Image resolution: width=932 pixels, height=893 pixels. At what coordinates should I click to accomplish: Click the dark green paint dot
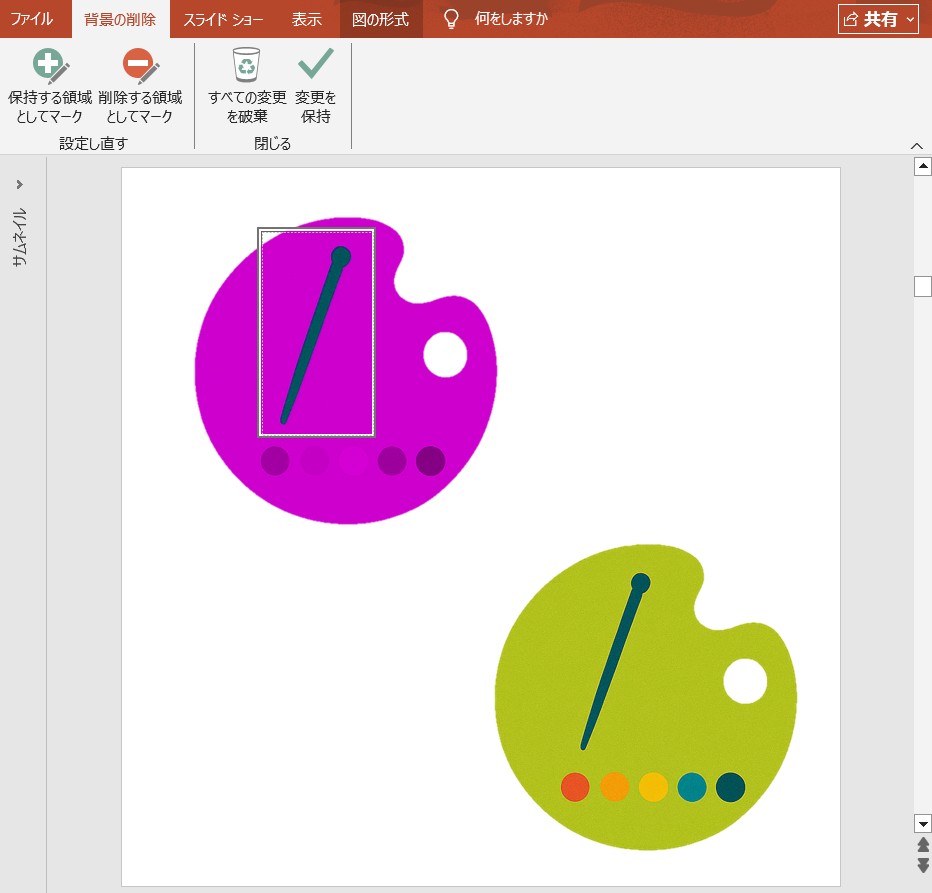point(731,787)
